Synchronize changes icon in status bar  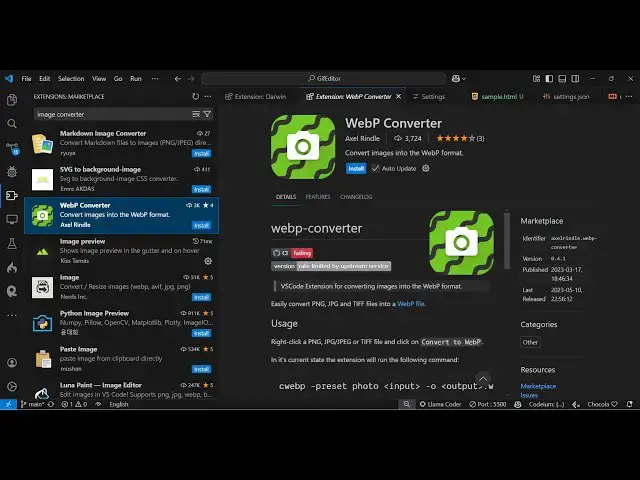(51, 404)
